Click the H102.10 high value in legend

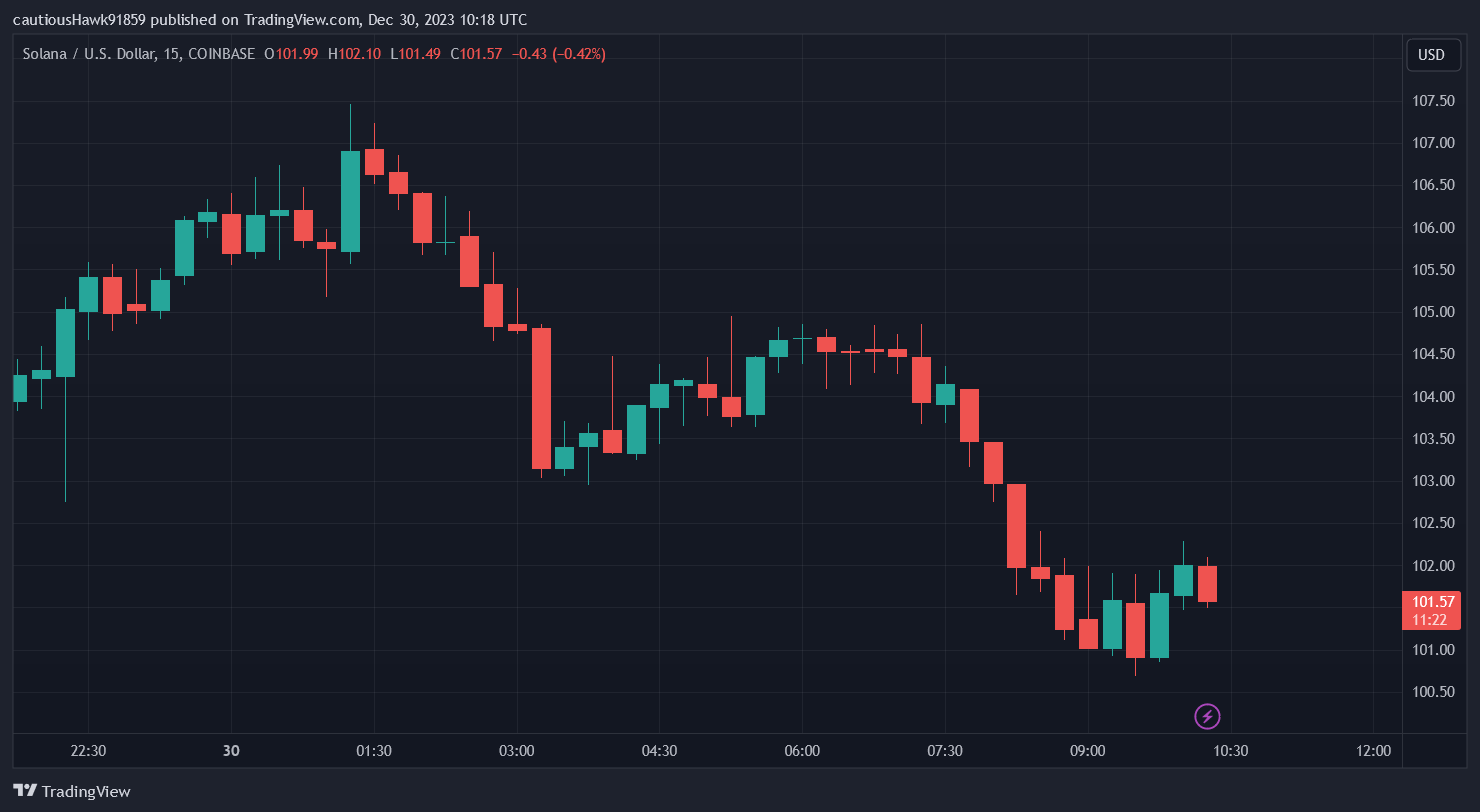coord(354,54)
